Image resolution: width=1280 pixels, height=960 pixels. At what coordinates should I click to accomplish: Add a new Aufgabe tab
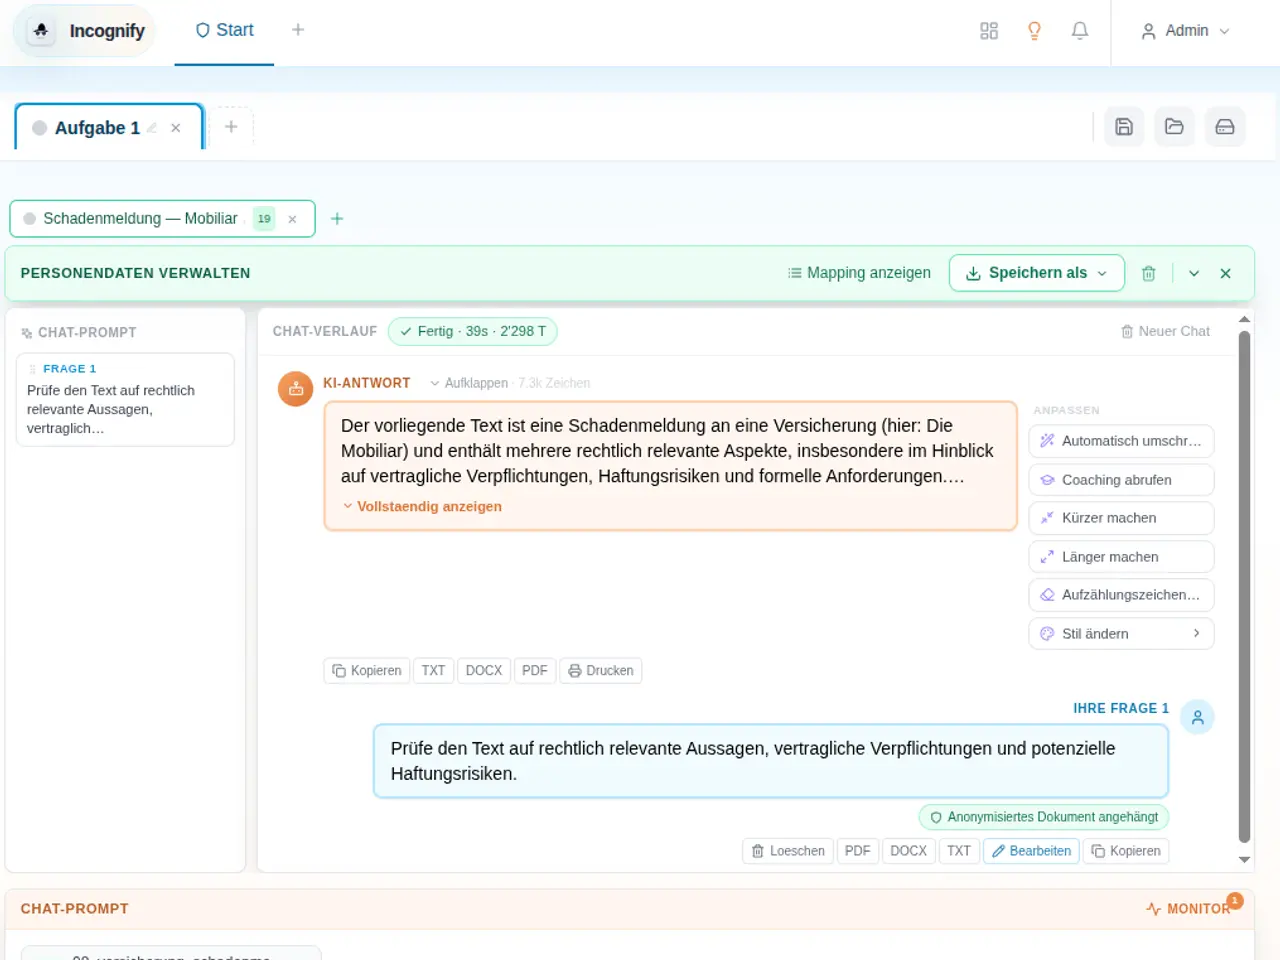pos(231,127)
